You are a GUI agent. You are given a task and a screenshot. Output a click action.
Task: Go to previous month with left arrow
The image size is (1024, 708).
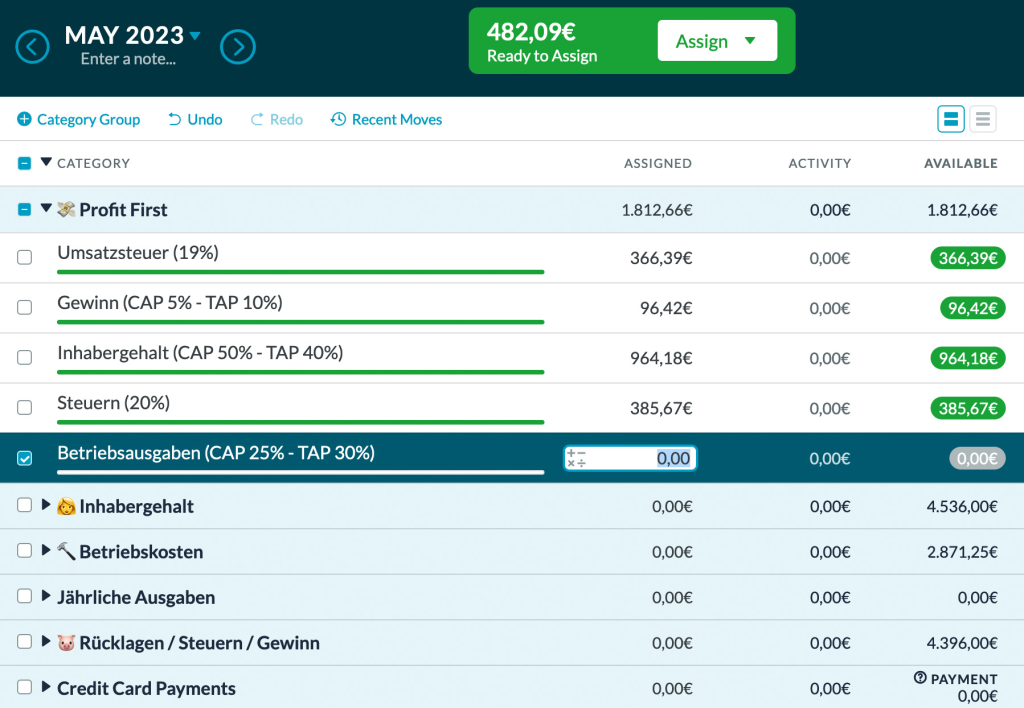pyautogui.click(x=33, y=46)
